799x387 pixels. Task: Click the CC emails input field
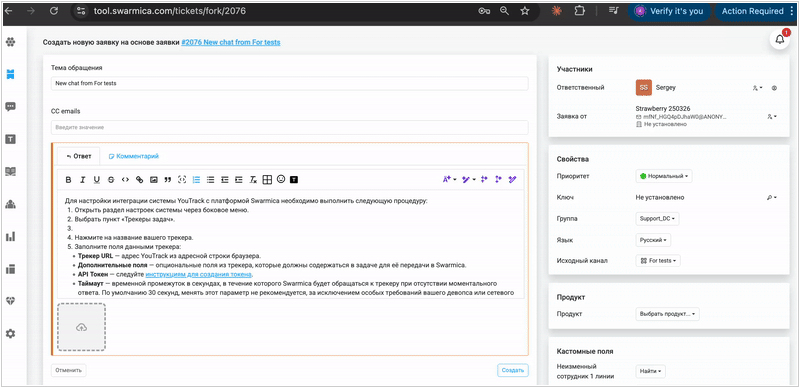pos(289,127)
